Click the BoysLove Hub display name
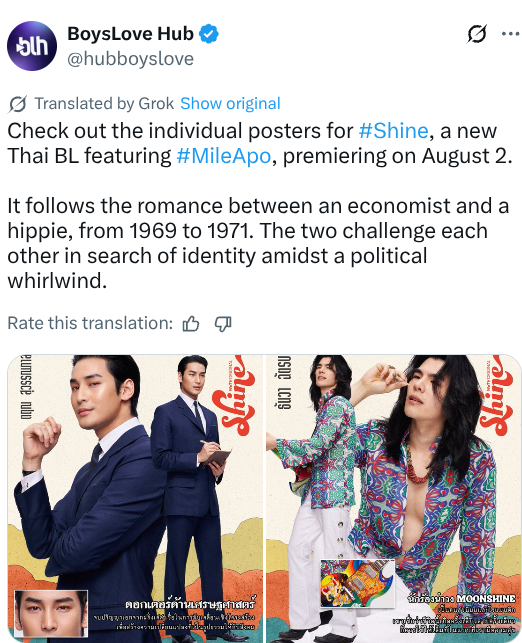Screen dimensions: 522x643 point(130,34)
